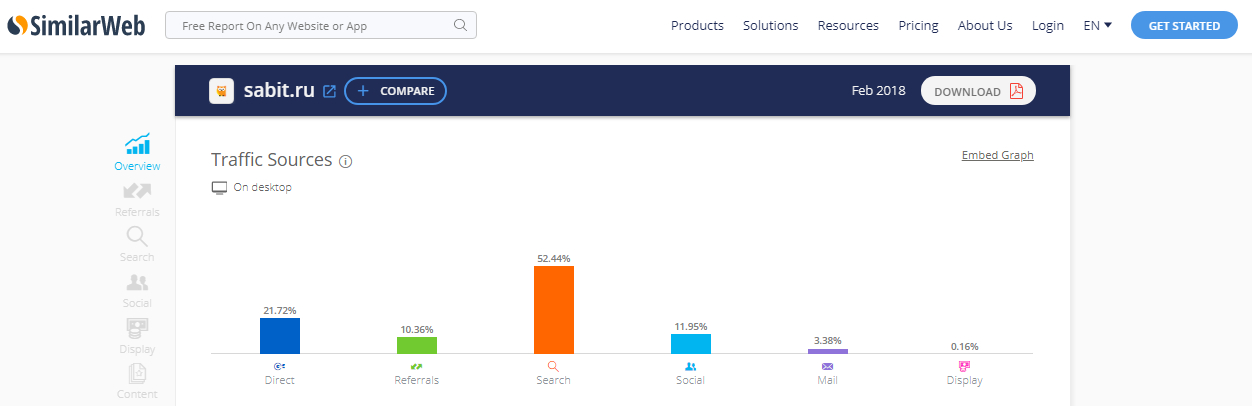This screenshot has height=406, width=1252.
Task: Open the Overview sidebar icon
Action: 137,145
